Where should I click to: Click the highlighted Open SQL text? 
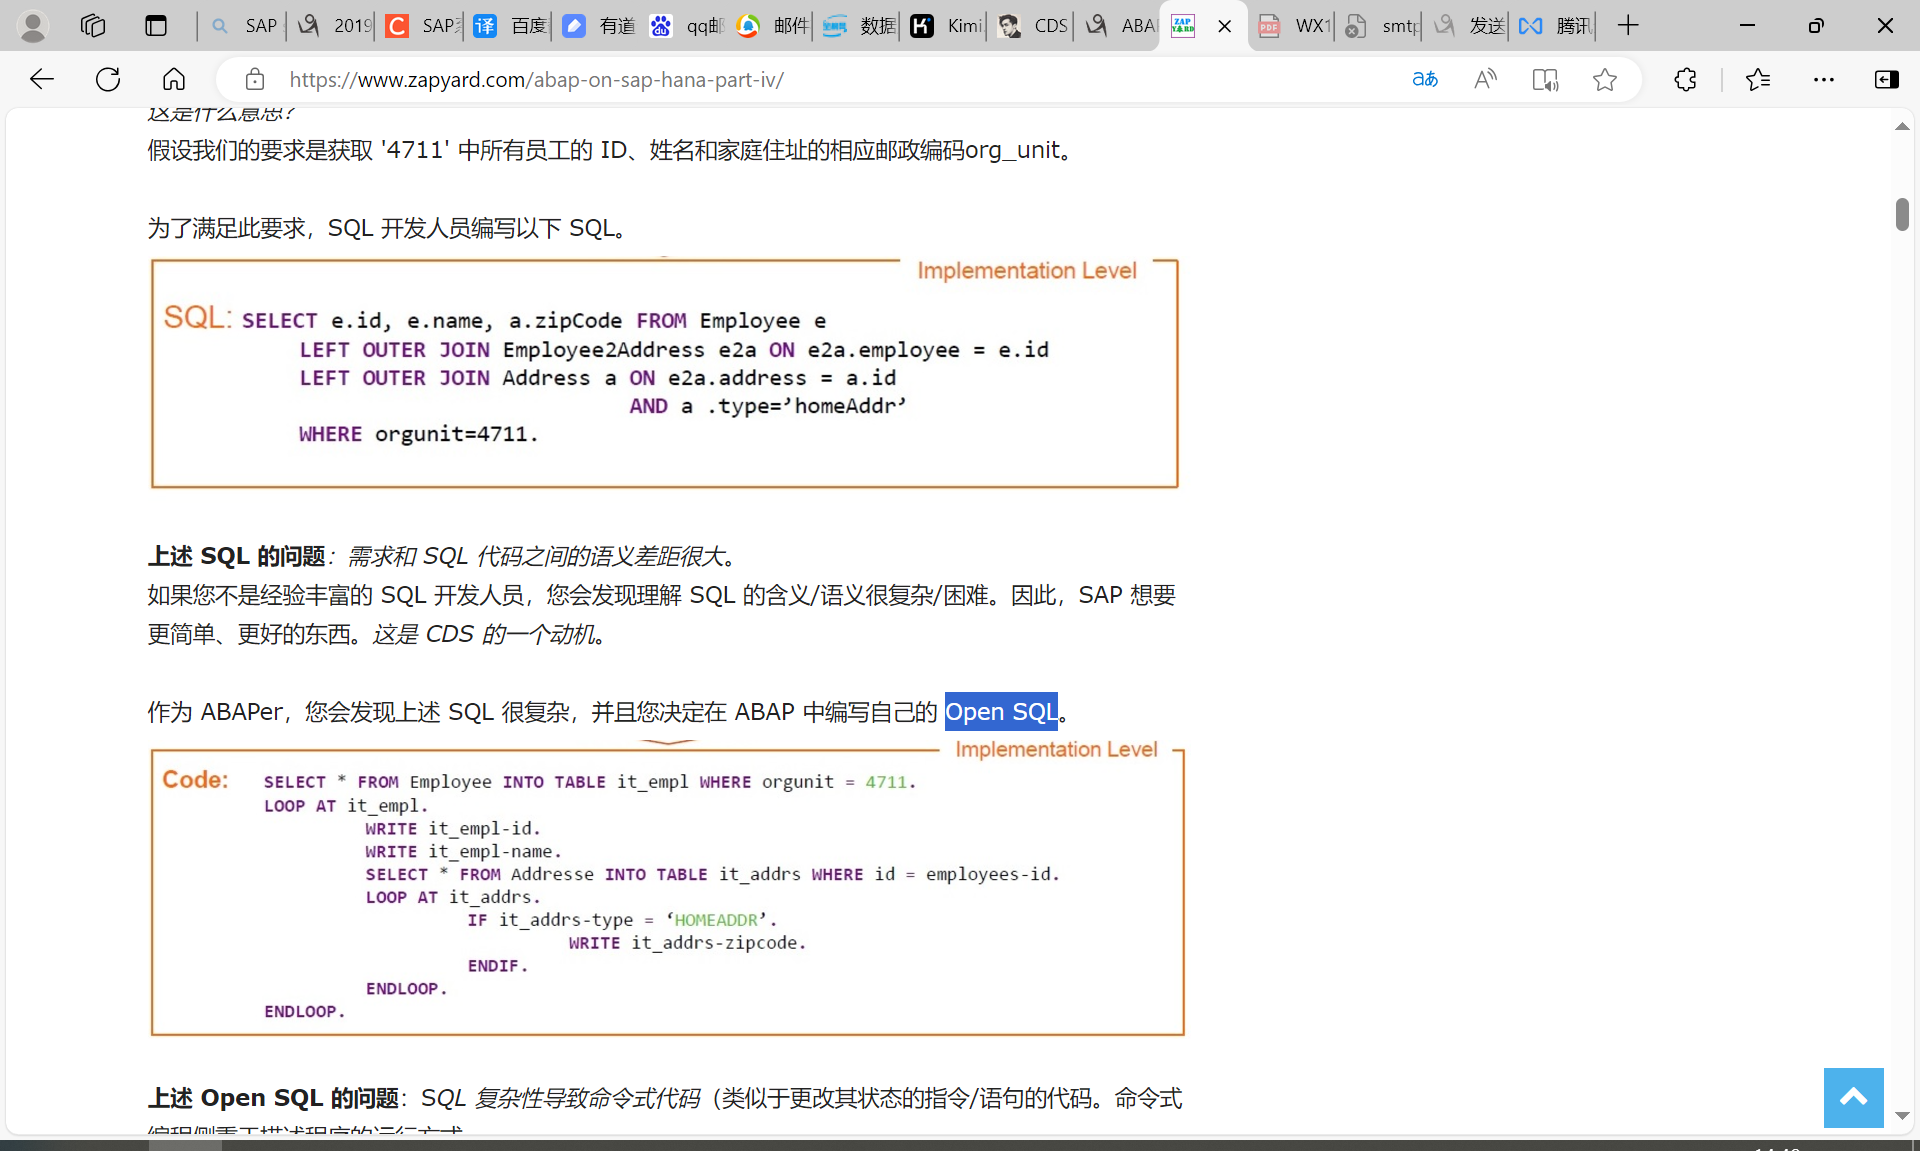pos(1001,712)
